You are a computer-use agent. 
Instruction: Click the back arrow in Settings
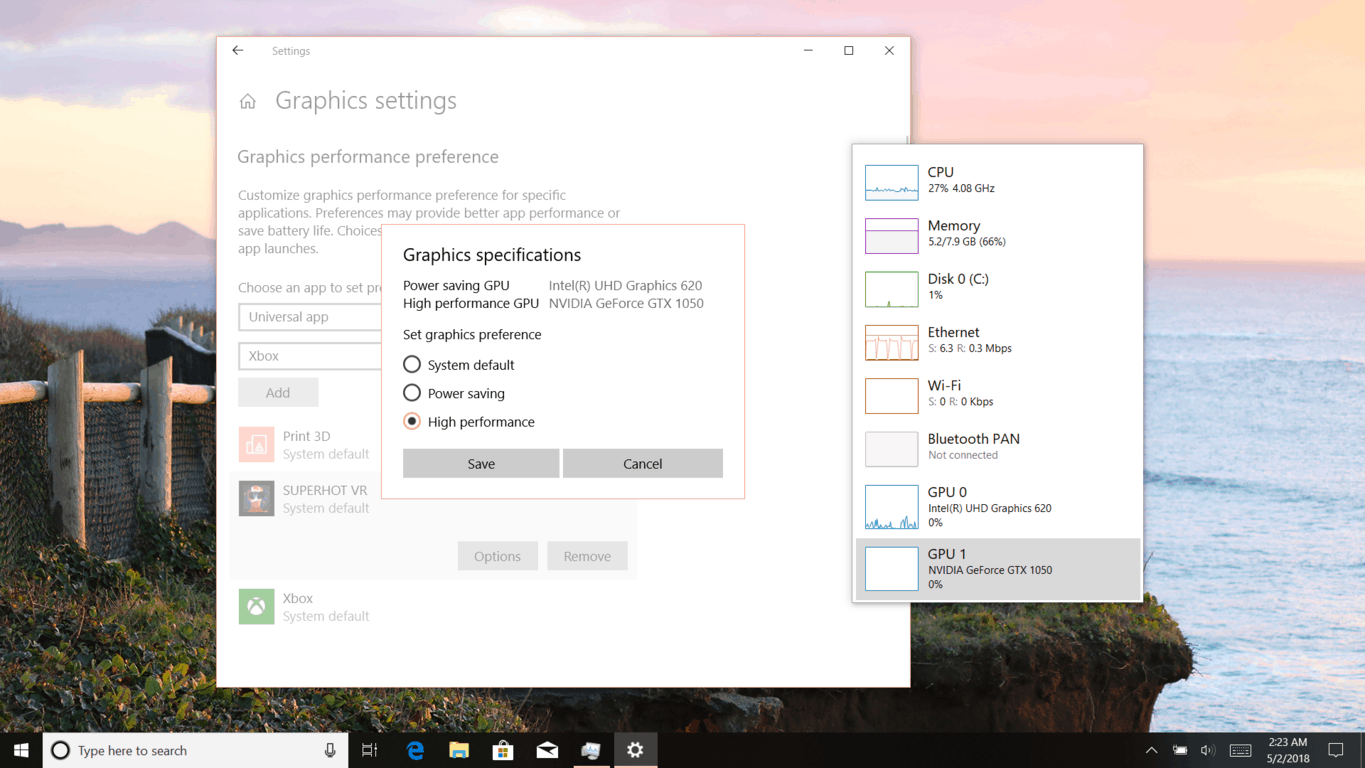238,50
